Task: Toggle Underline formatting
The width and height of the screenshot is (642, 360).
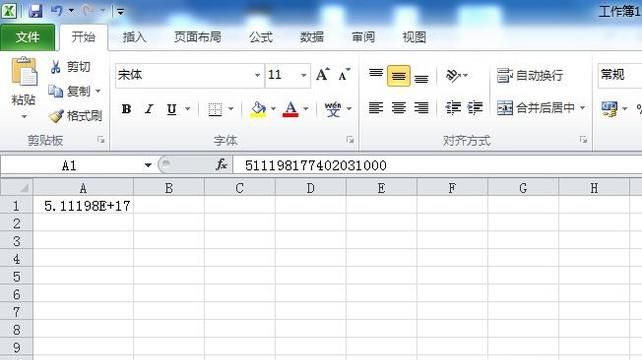Action: [172, 109]
